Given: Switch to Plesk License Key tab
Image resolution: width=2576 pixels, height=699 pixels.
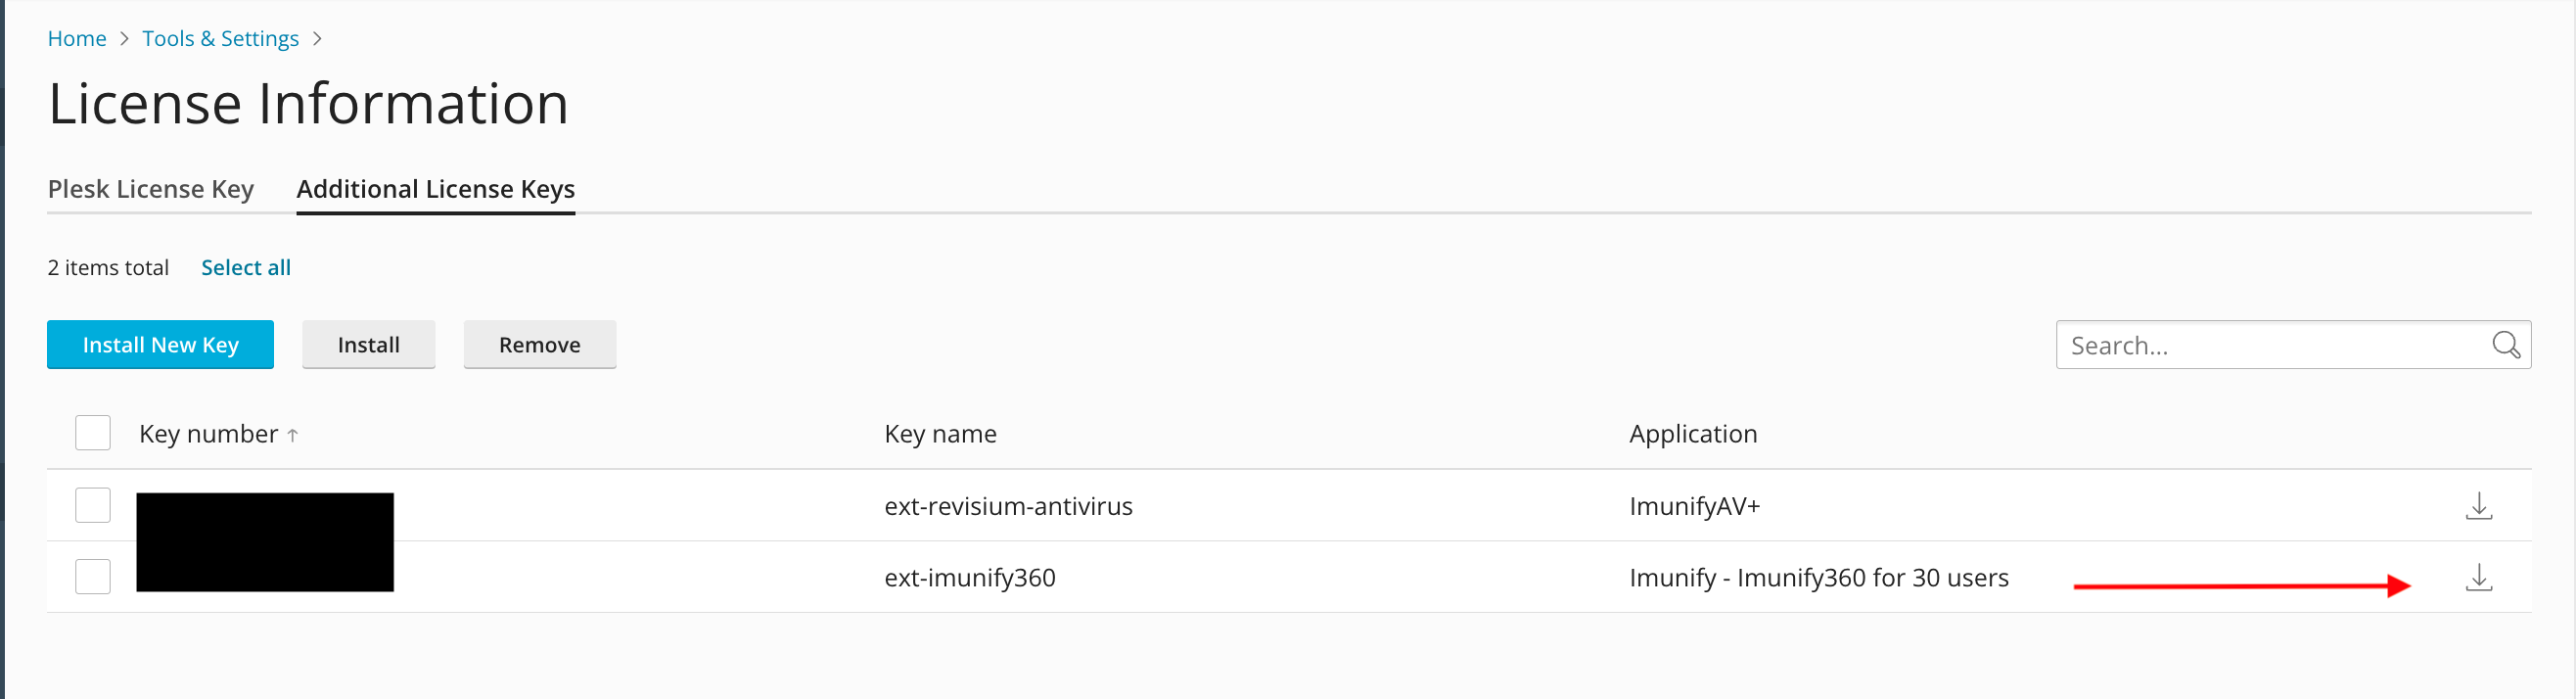Looking at the screenshot, I should (x=151, y=189).
